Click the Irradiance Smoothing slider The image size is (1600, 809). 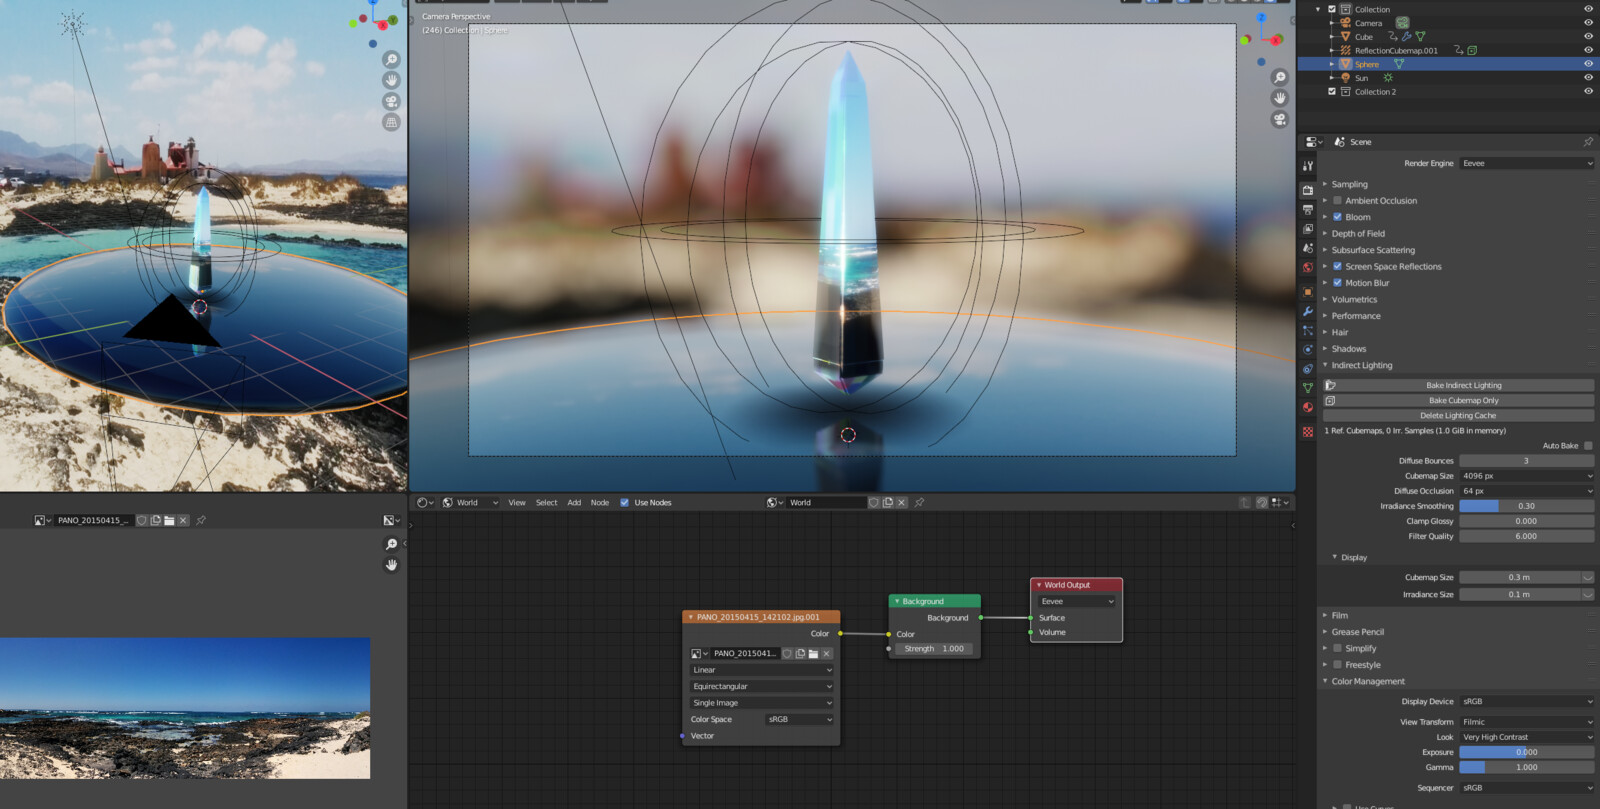1526,506
